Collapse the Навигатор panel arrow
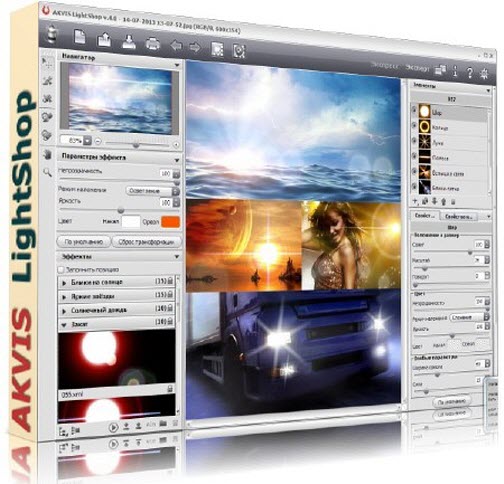The width and height of the screenshot is (504, 484). pos(177,65)
